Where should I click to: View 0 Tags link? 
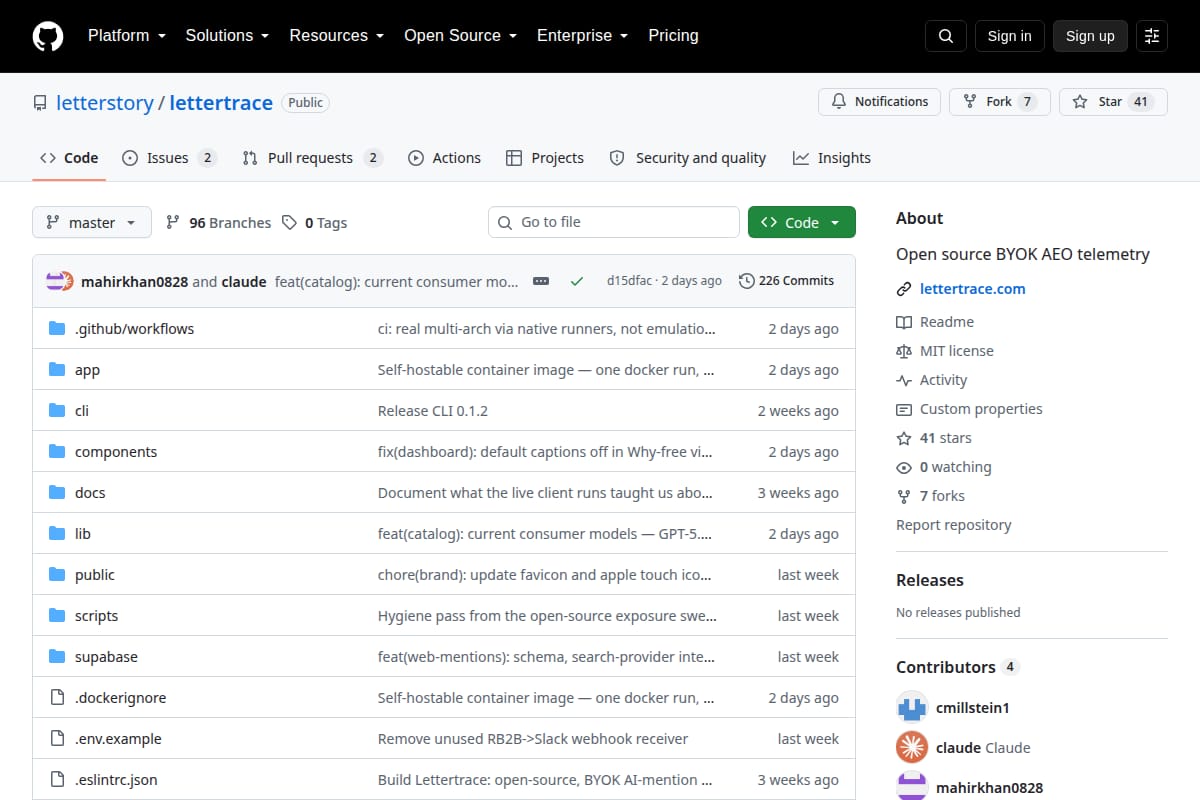click(x=315, y=223)
